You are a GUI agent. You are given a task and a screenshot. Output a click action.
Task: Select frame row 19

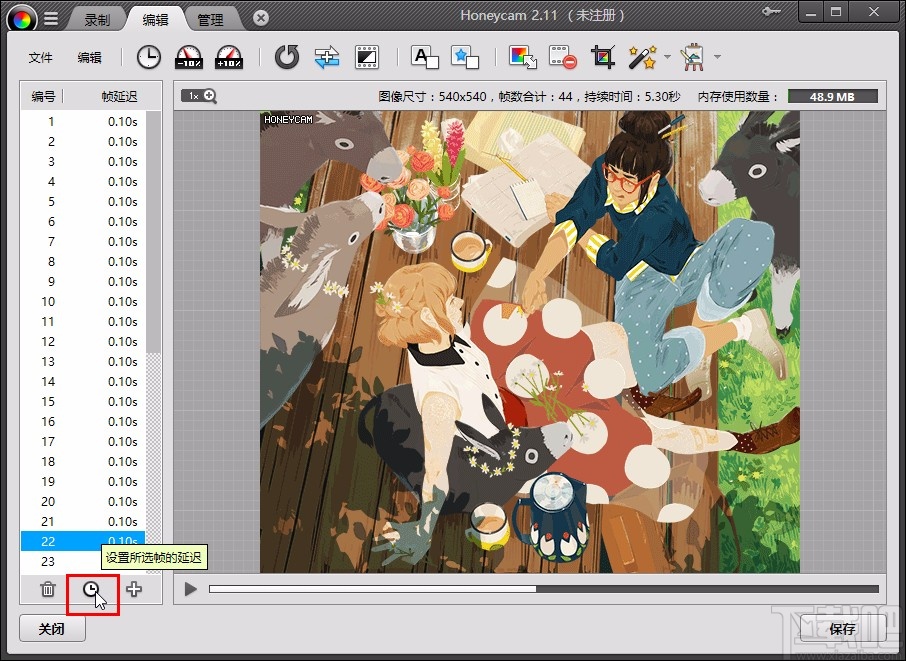[x=83, y=481]
